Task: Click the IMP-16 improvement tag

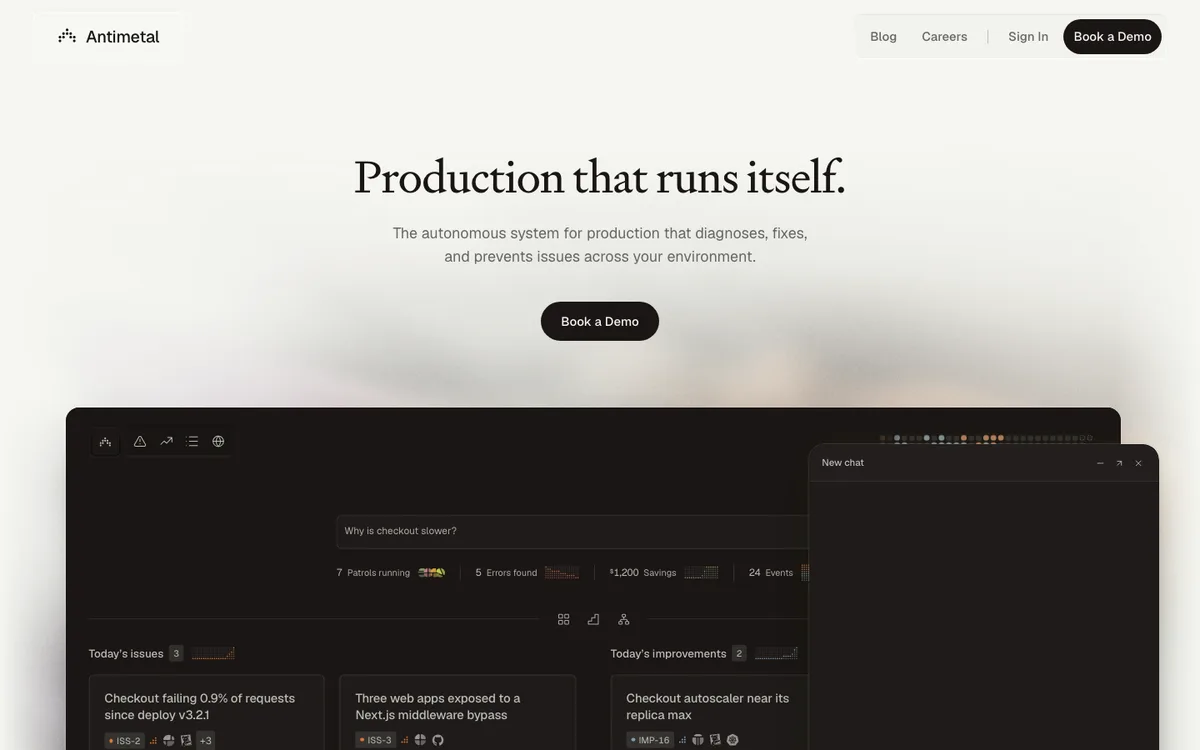Action: (650, 740)
